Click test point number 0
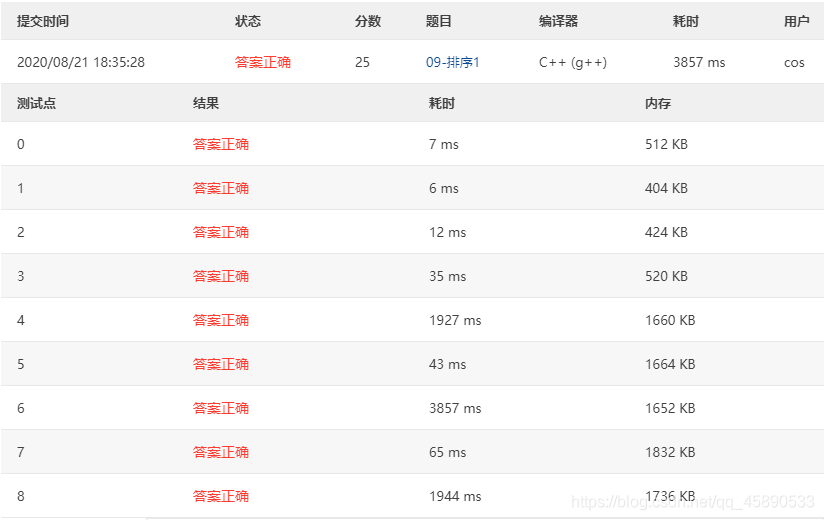Image resolution: width=824 pixels, height=520 pixels. point(20,144)
